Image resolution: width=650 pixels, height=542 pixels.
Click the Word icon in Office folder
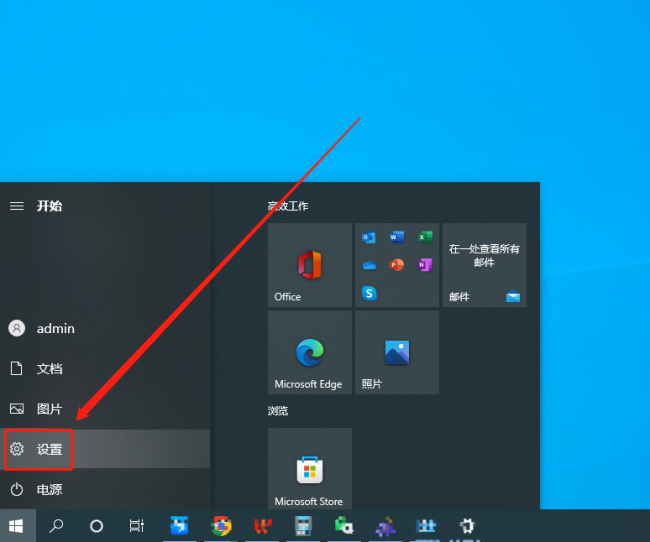(x=397, y=237)
